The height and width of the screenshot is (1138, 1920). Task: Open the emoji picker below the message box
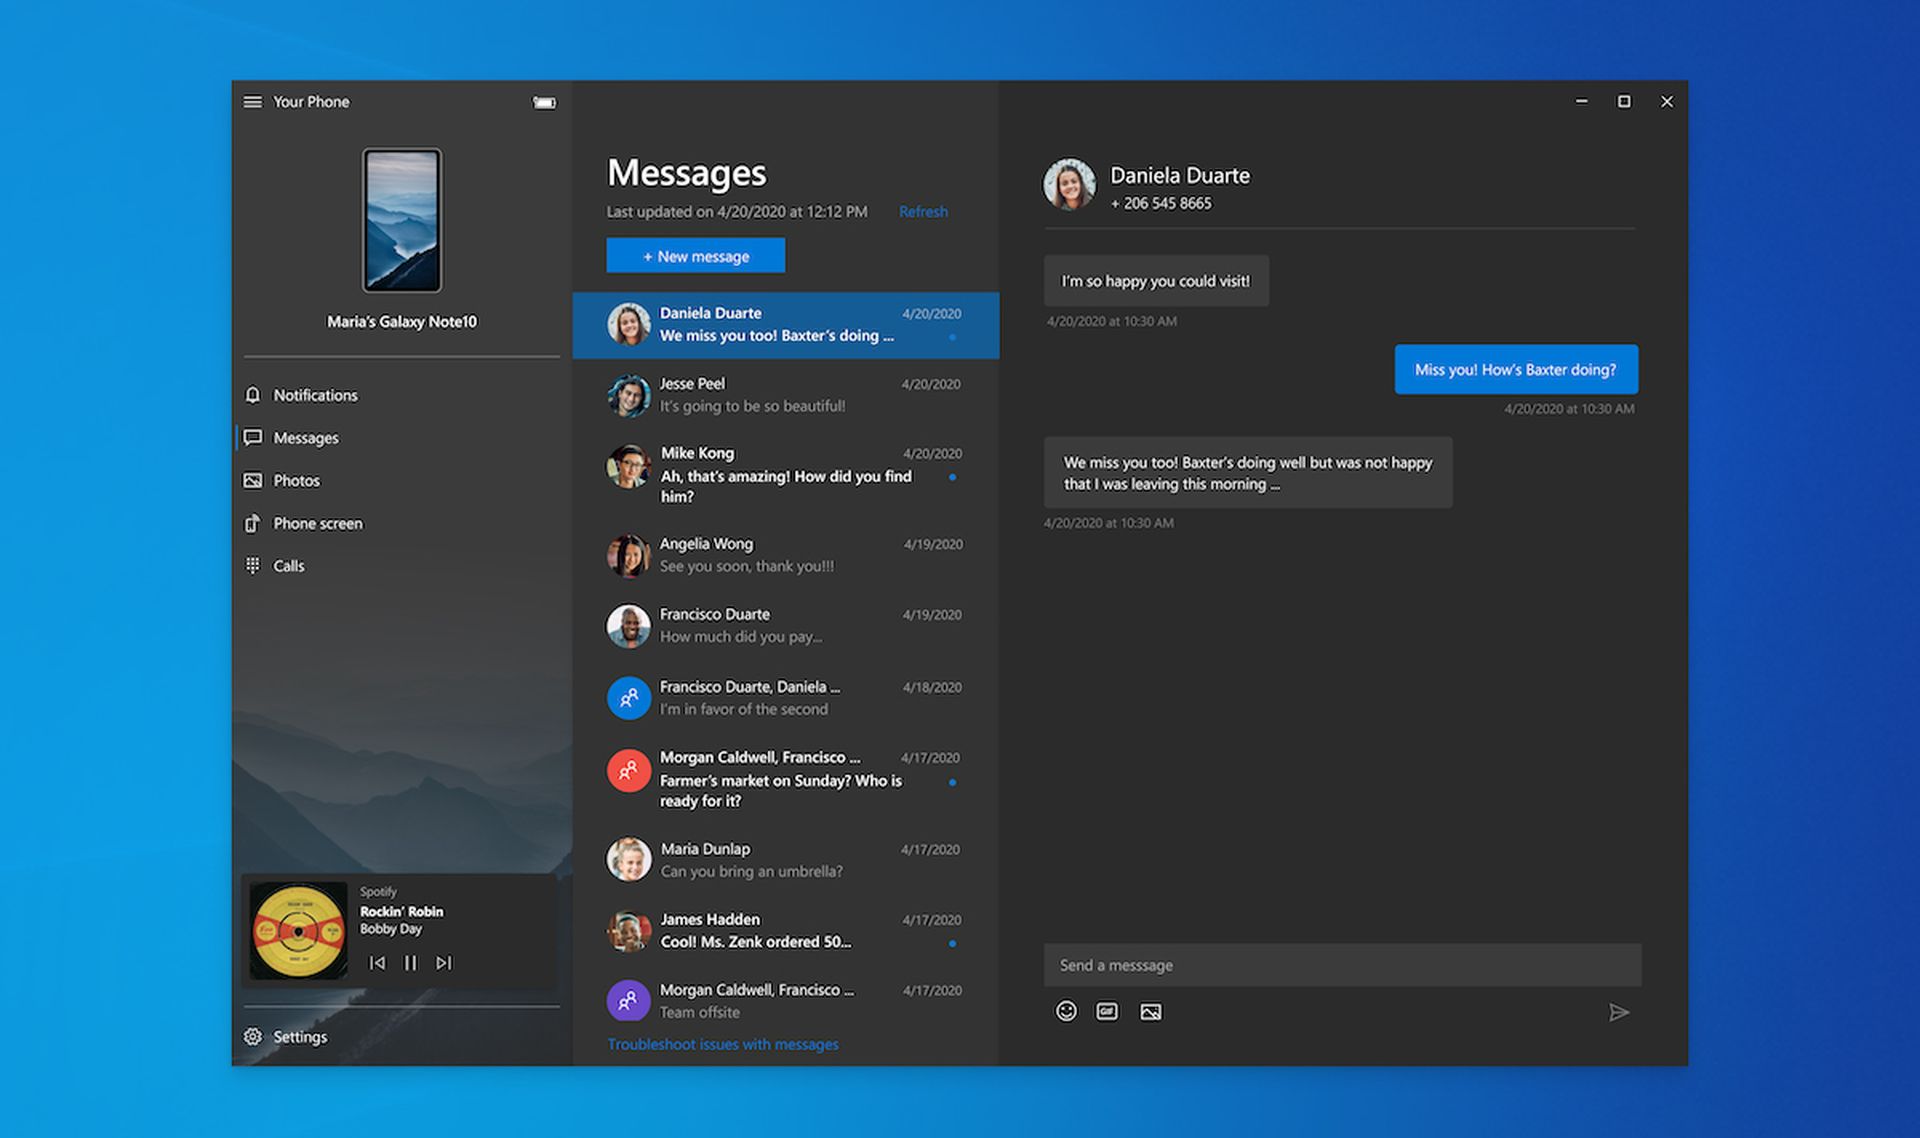click(1066, 1011)
